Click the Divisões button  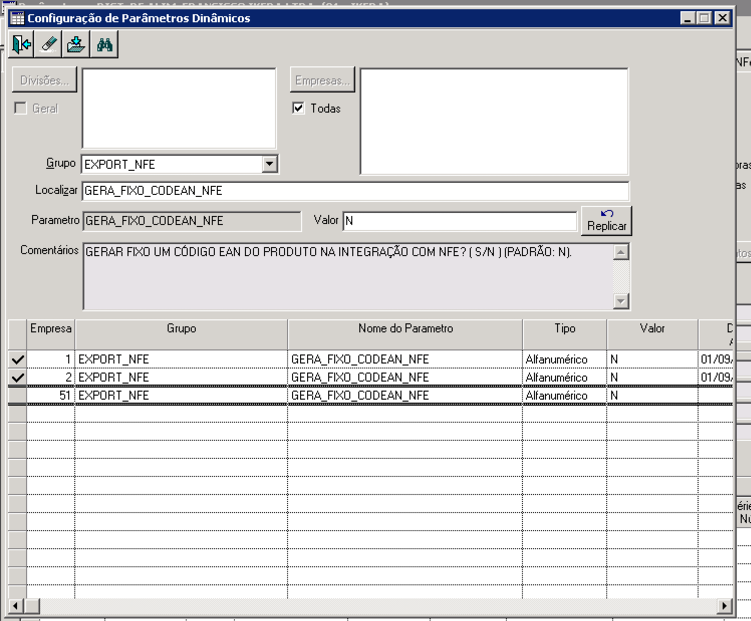click(x=45, y=80)
